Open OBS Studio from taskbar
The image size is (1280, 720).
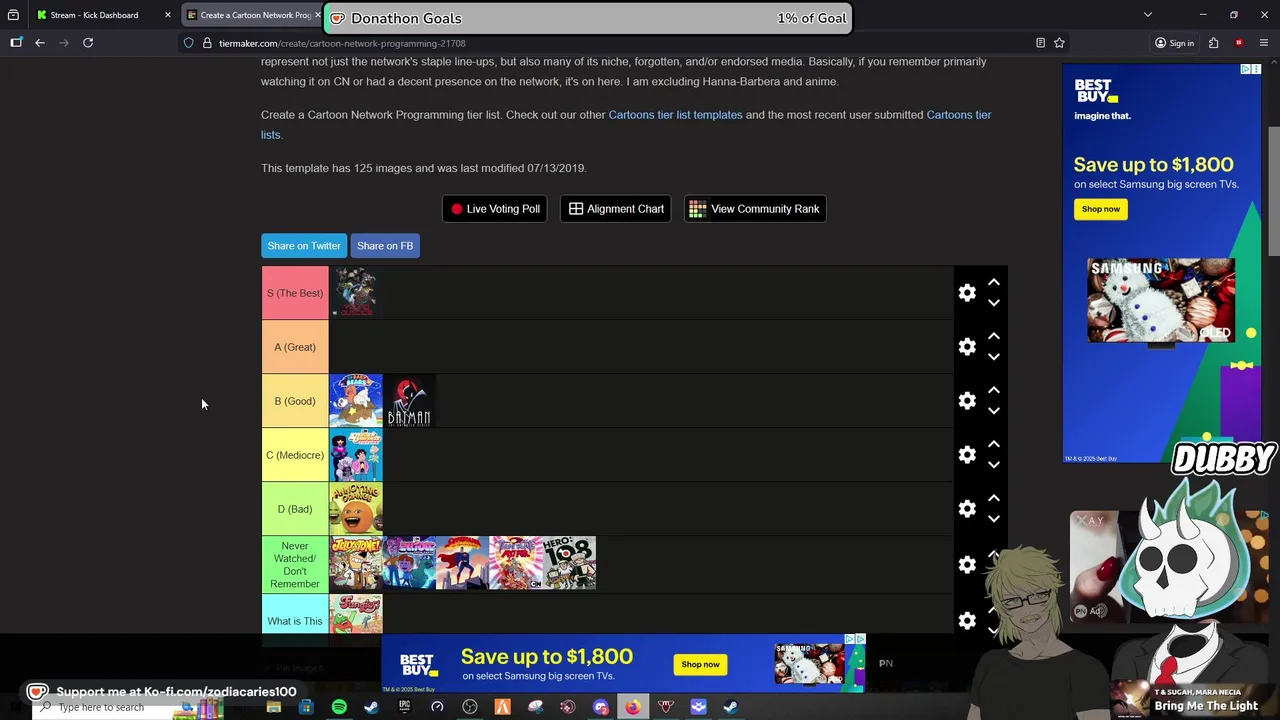tap(469, 707)
